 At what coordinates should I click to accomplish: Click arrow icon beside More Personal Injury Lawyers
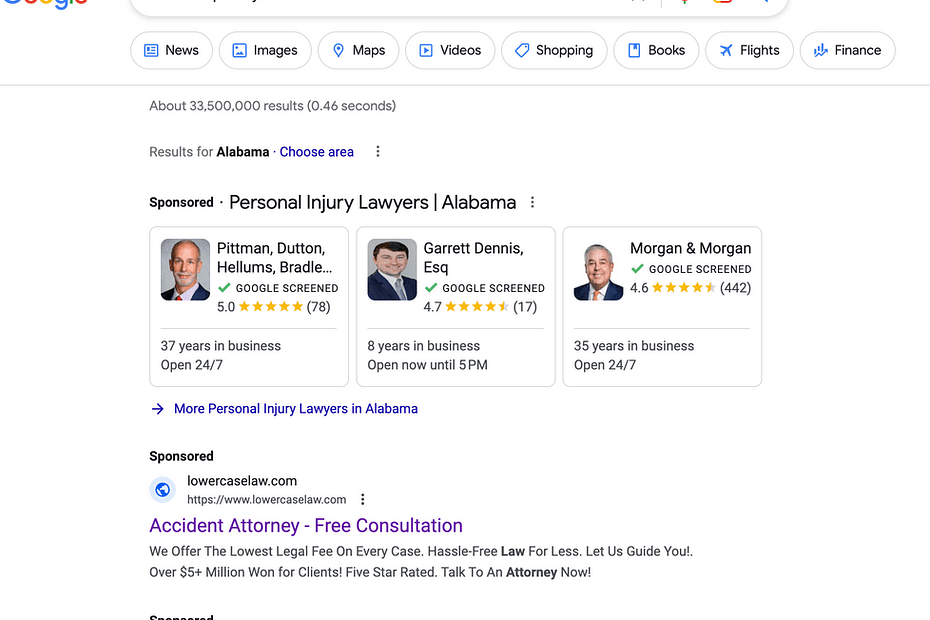[x=157, y=409]
